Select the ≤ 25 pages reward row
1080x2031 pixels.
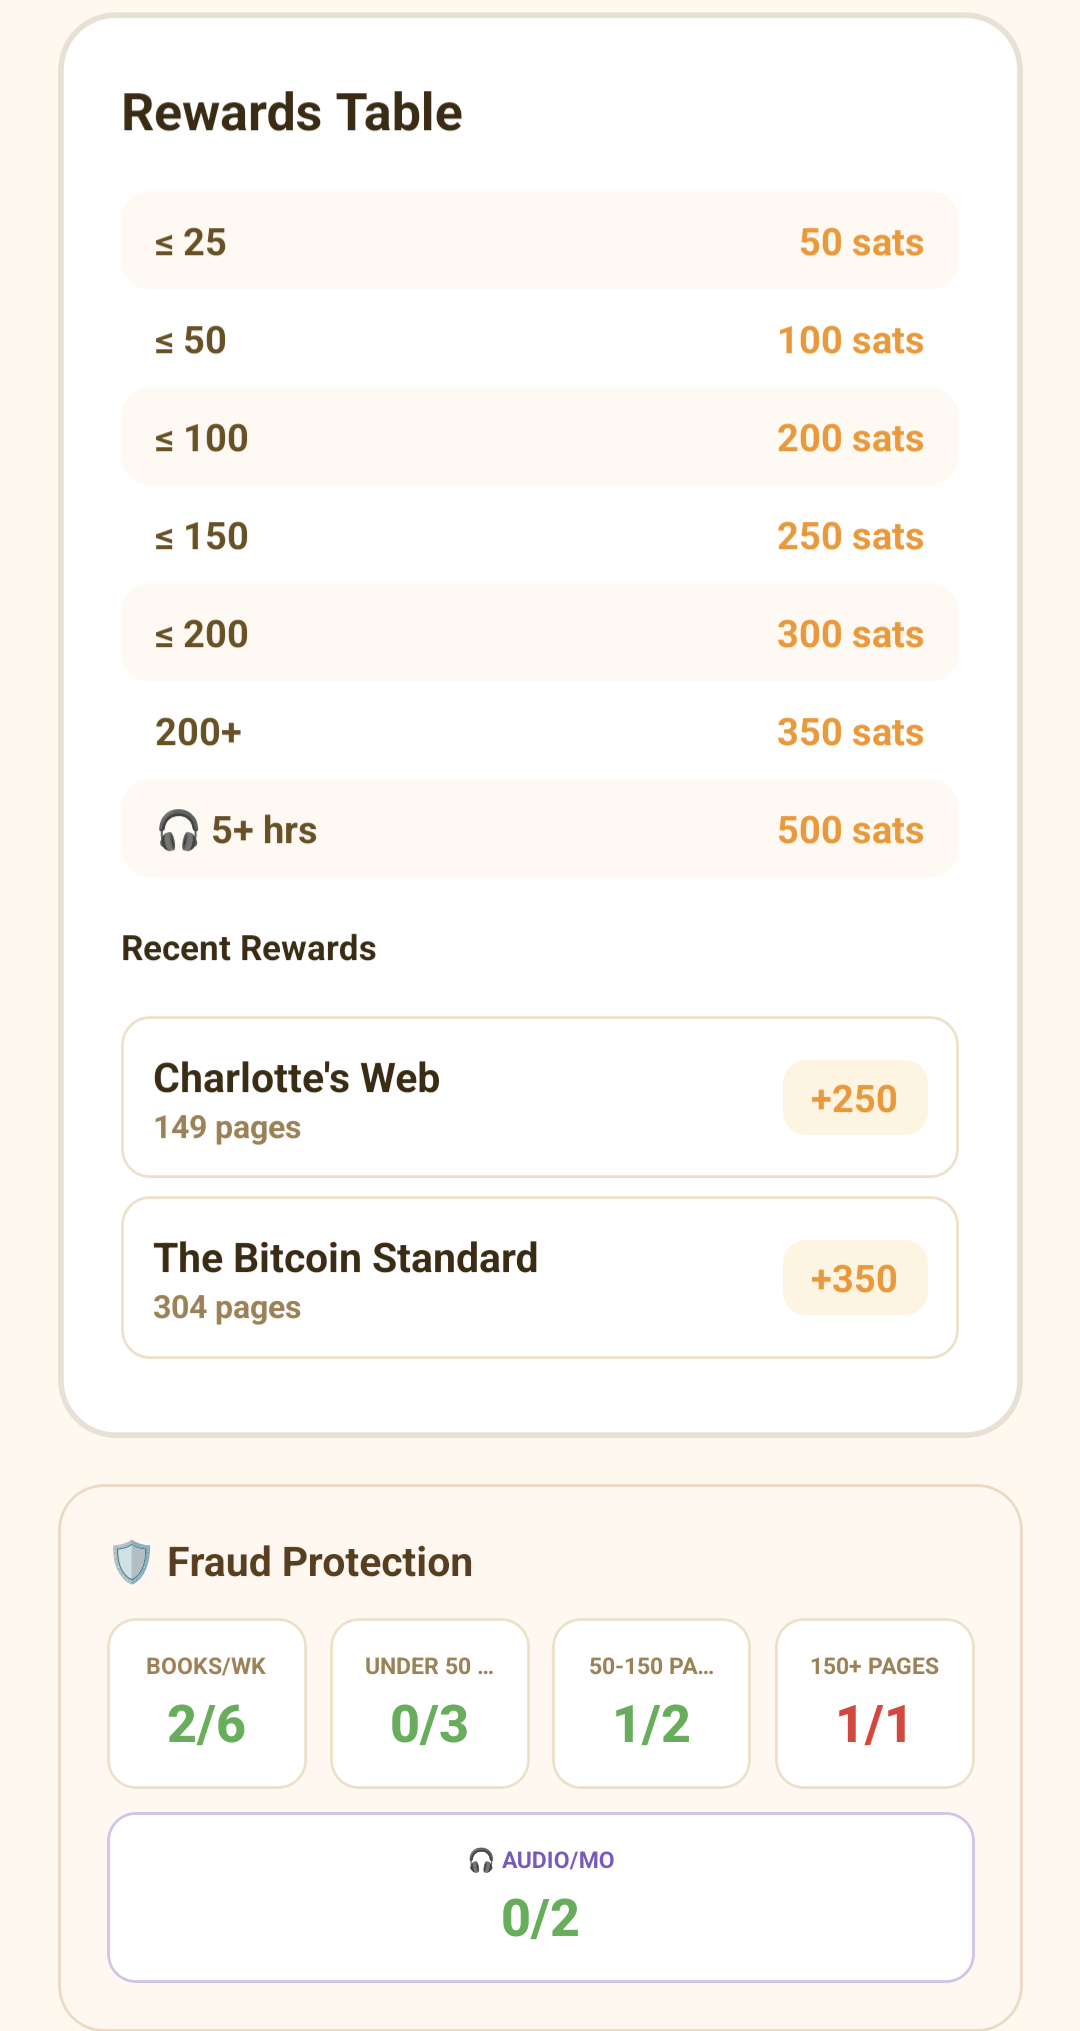(540, 241)
